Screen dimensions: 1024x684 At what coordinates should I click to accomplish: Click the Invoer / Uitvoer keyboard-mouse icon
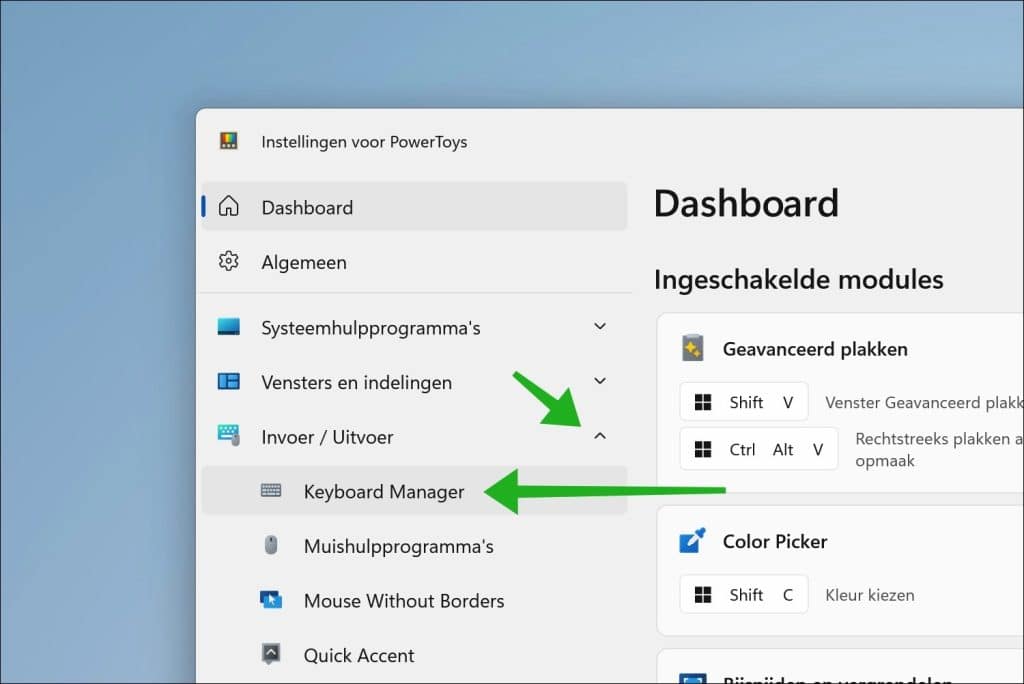pyautogui.click(x=229, y=435)
